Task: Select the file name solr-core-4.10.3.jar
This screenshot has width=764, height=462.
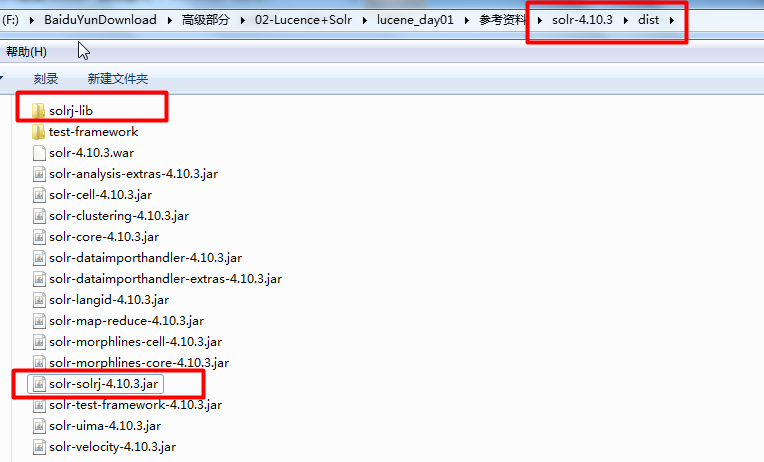Action: coord(104,237)
